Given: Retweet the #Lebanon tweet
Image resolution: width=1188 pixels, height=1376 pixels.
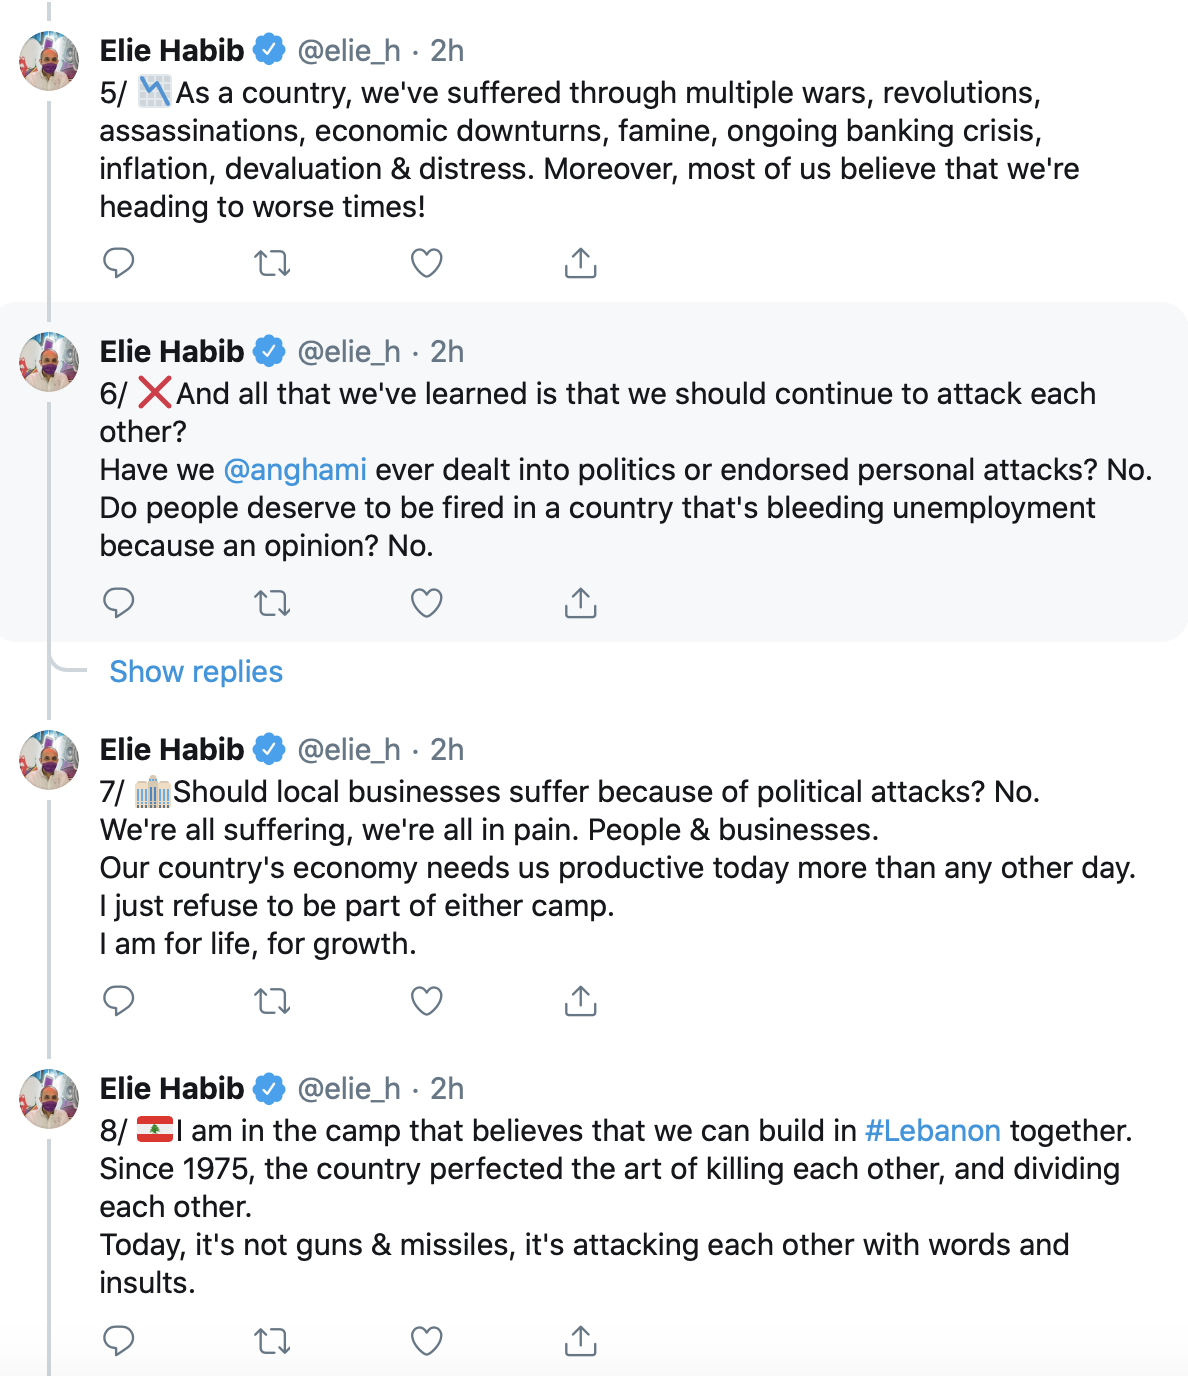Looking at the screenshot, I should (272, 1341).
